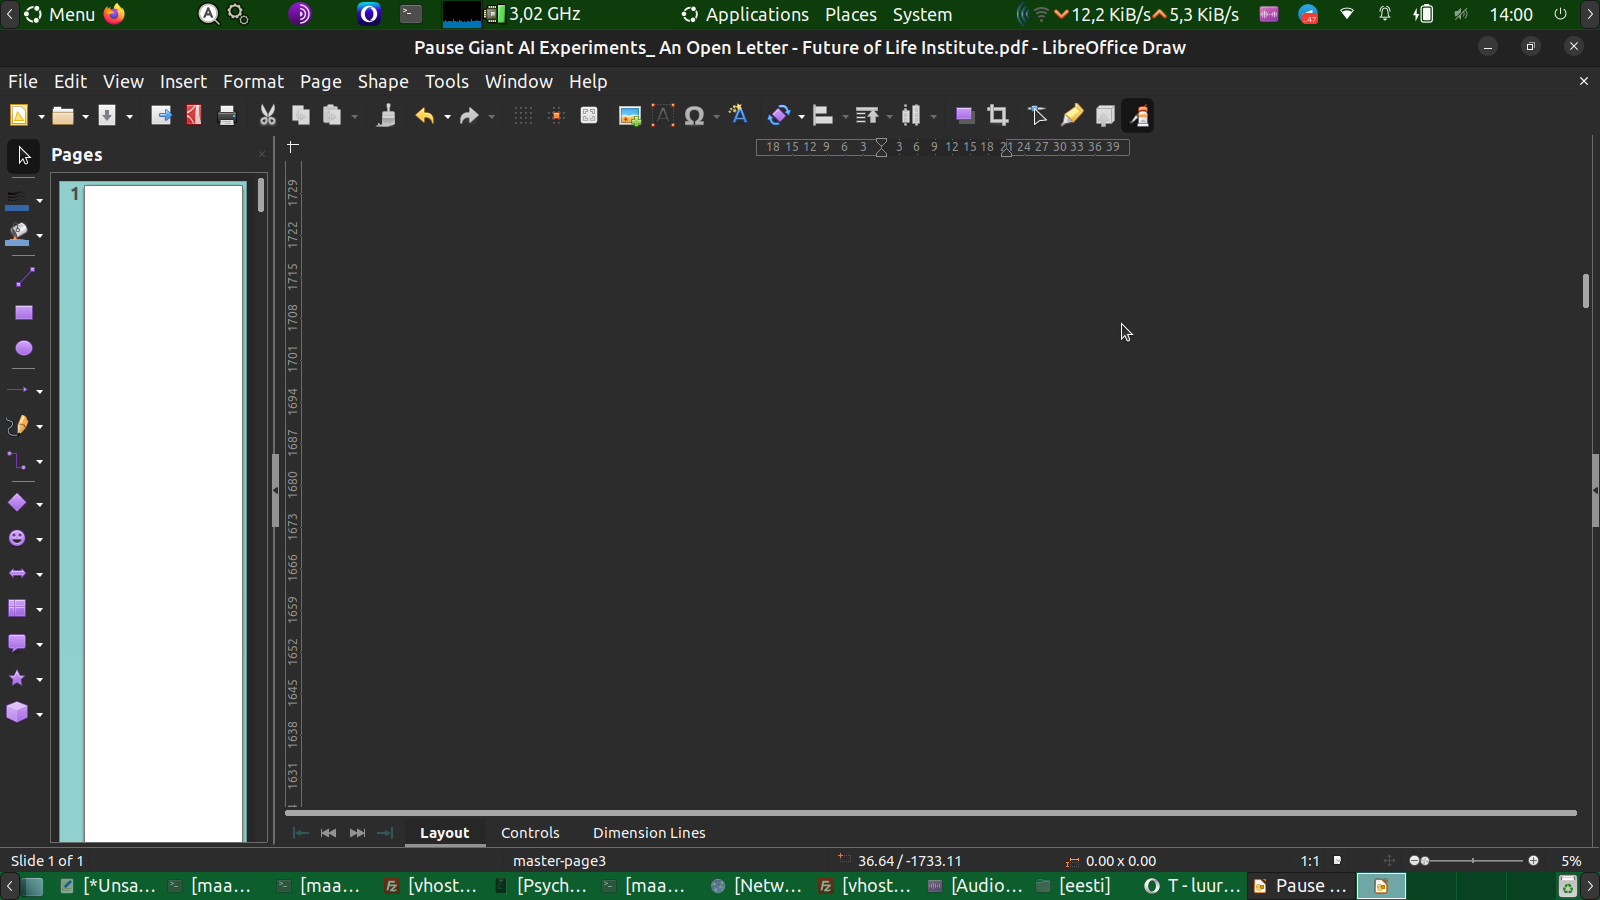Toggle Display Grid in toolbar

pyautogui.click(x=523, y=116)
